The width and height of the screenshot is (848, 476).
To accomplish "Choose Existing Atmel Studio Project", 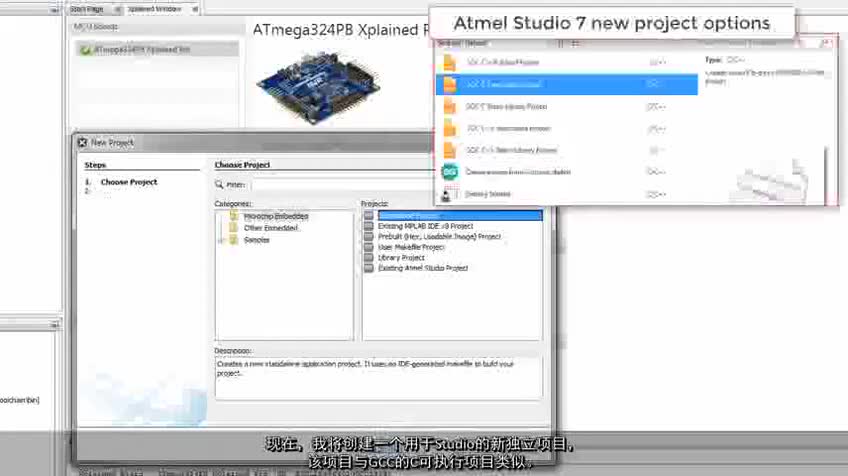I will click(x=422, y=268).
